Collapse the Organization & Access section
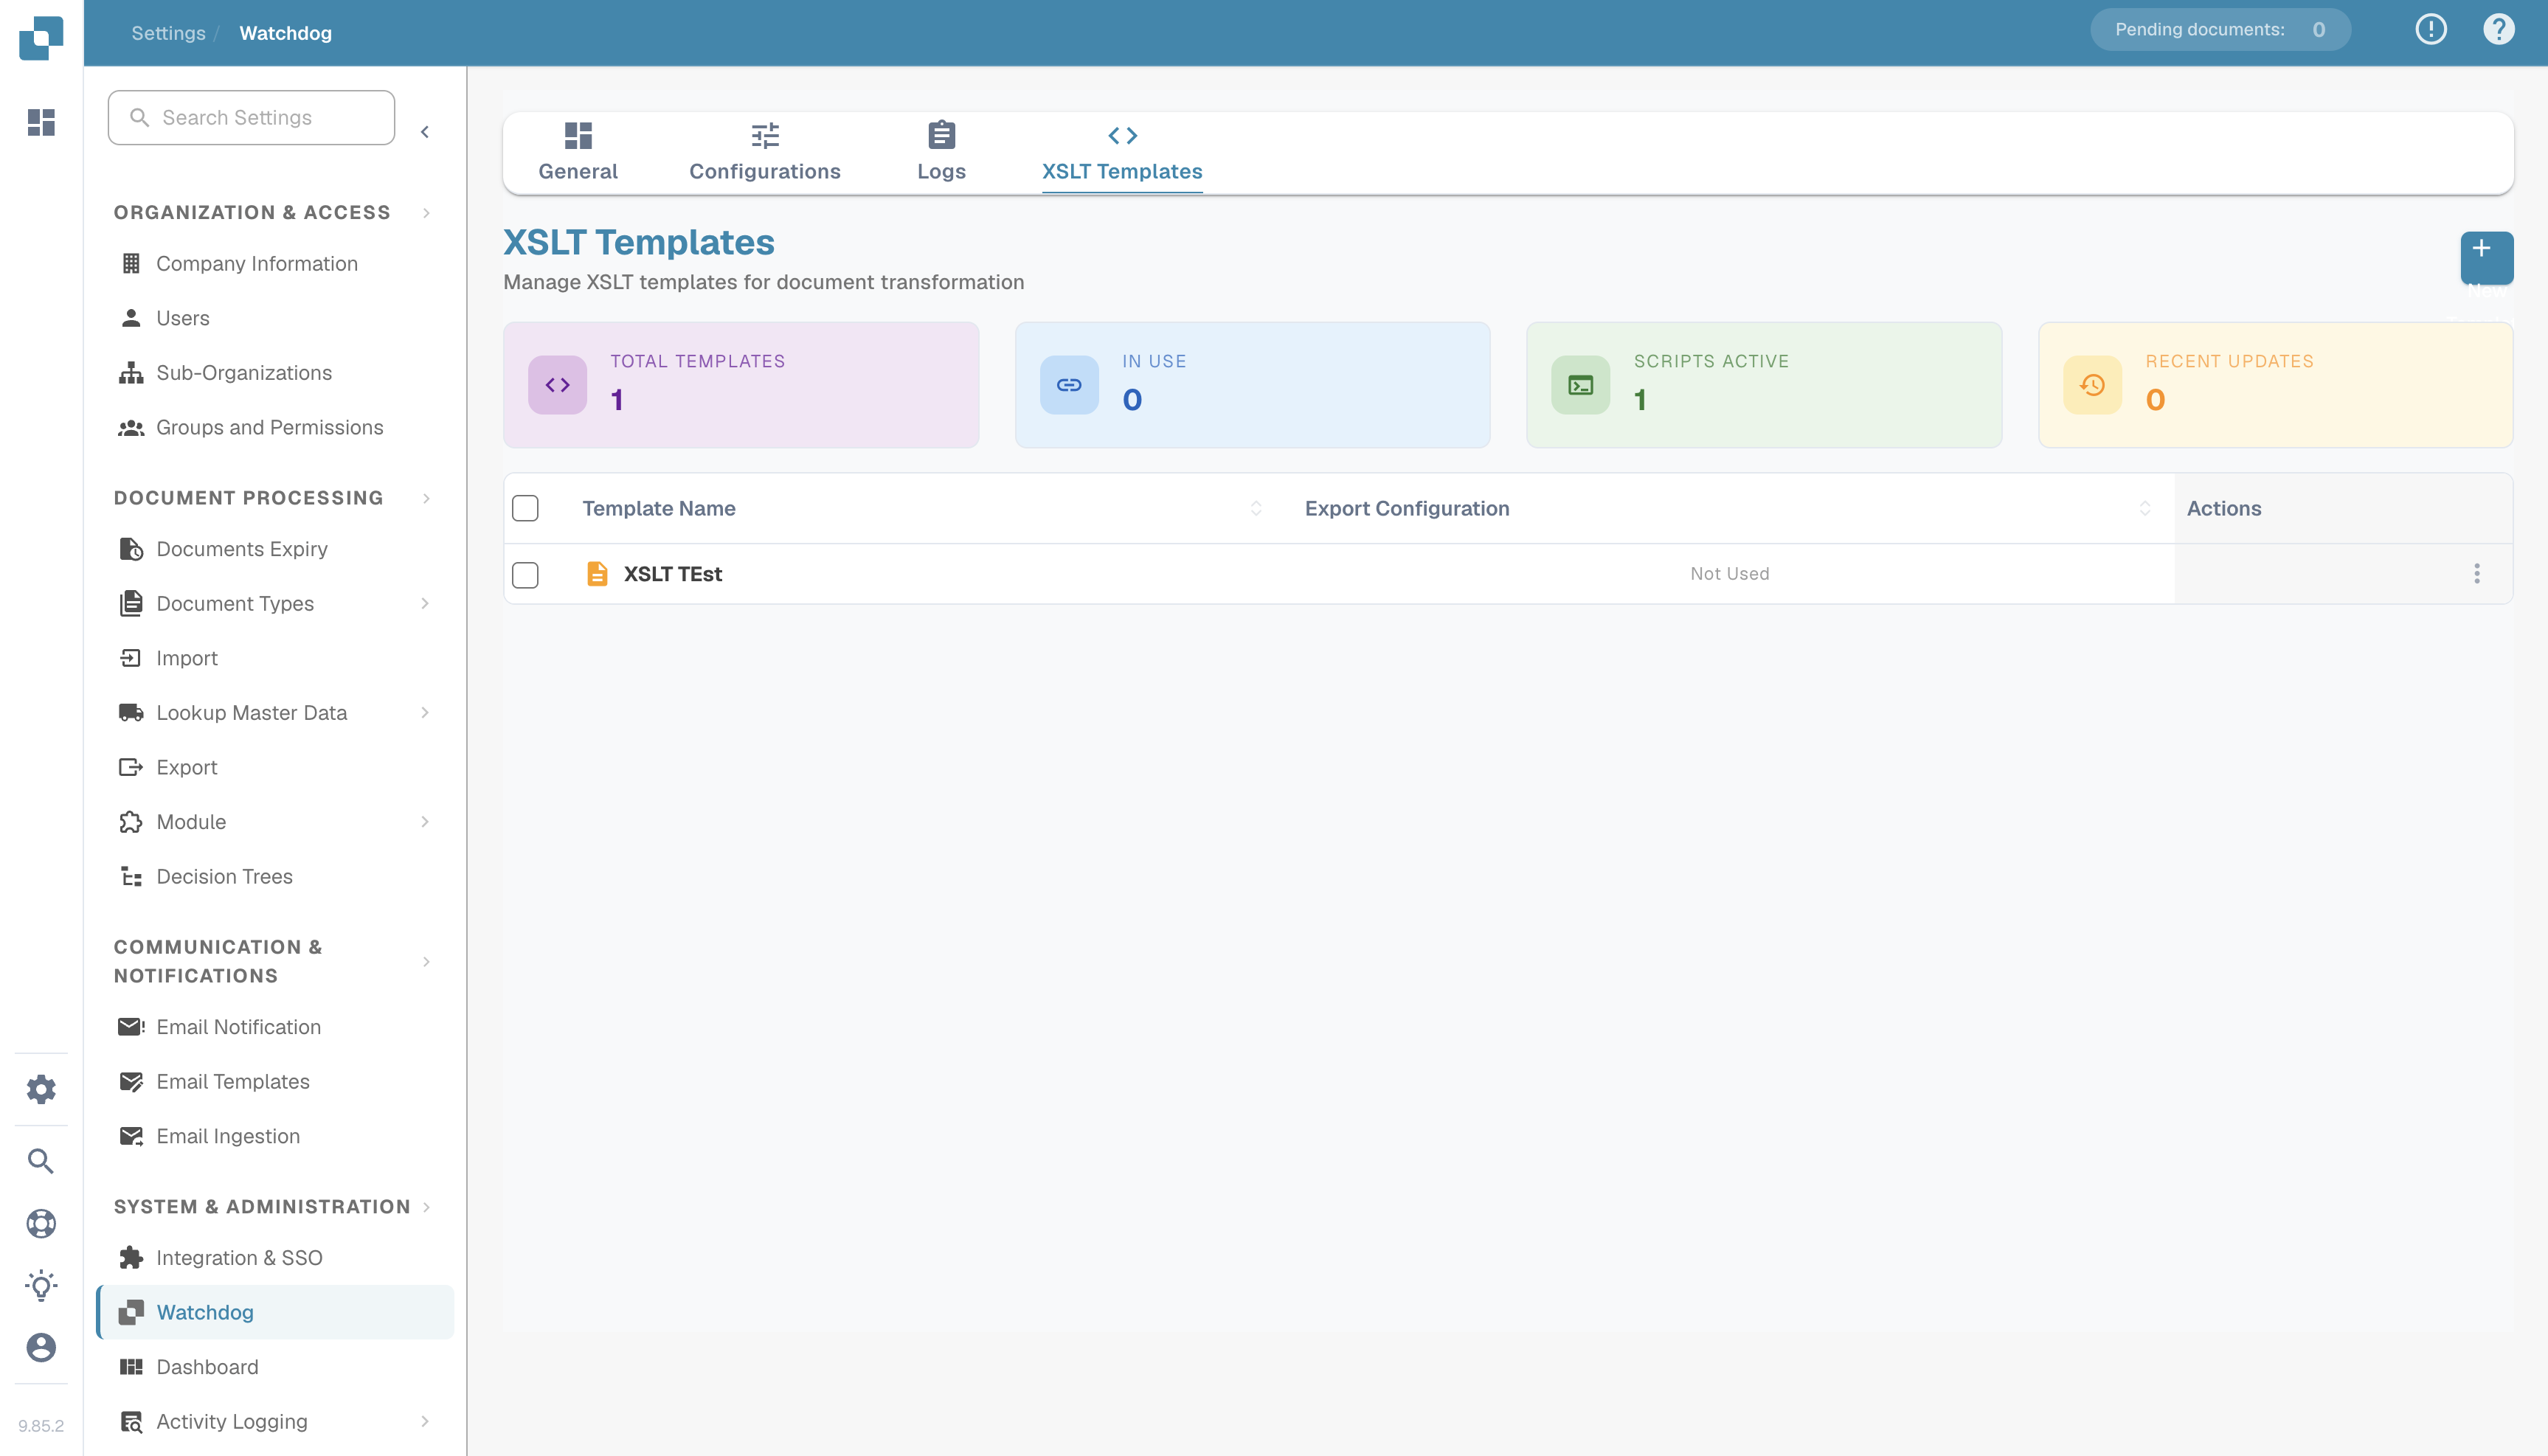This screenshot has width=2548, height=1456. pos(427,213)
